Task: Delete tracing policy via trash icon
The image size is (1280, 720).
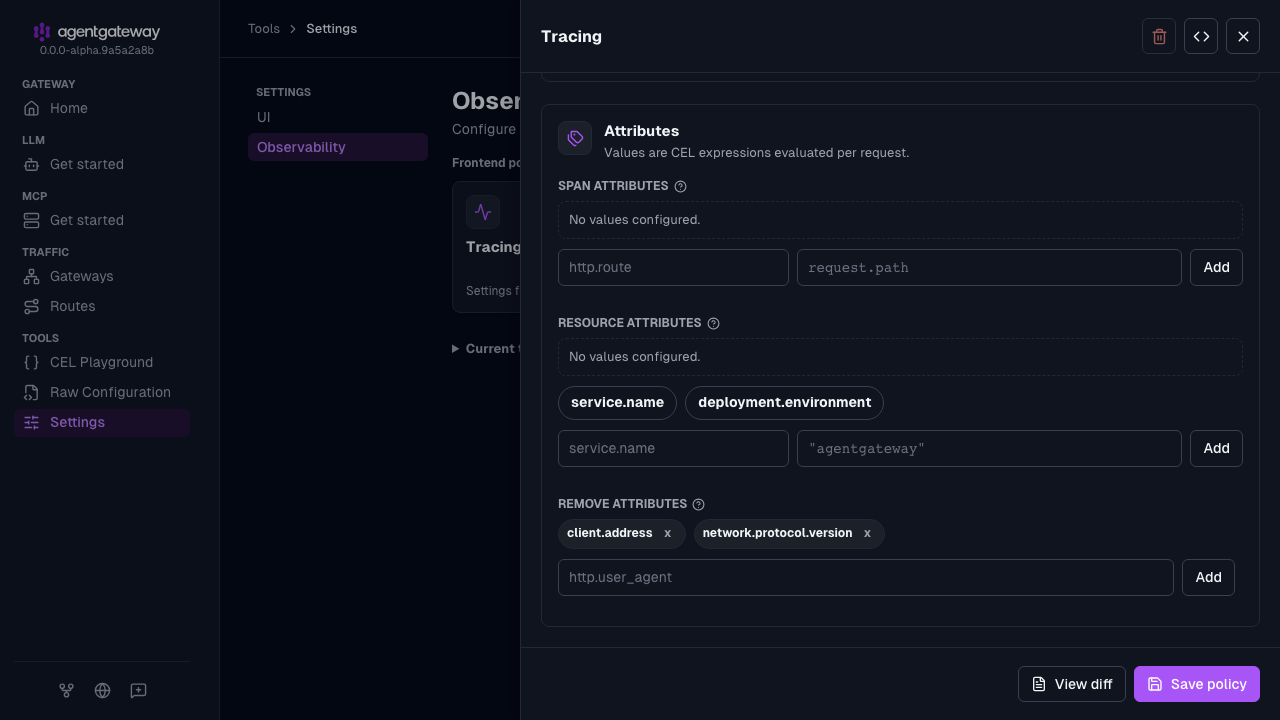Action: [1159, 36]
